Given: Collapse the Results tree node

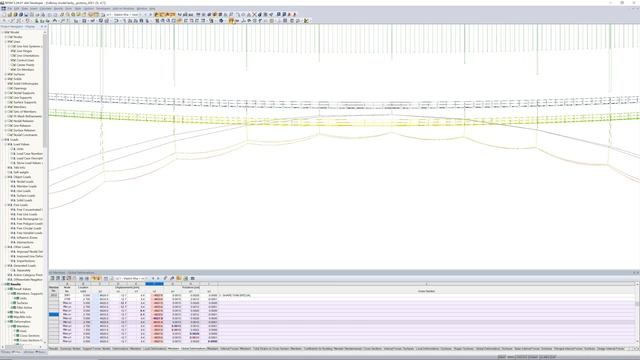Looking at the screenshot, I should (x=2, y=284).
